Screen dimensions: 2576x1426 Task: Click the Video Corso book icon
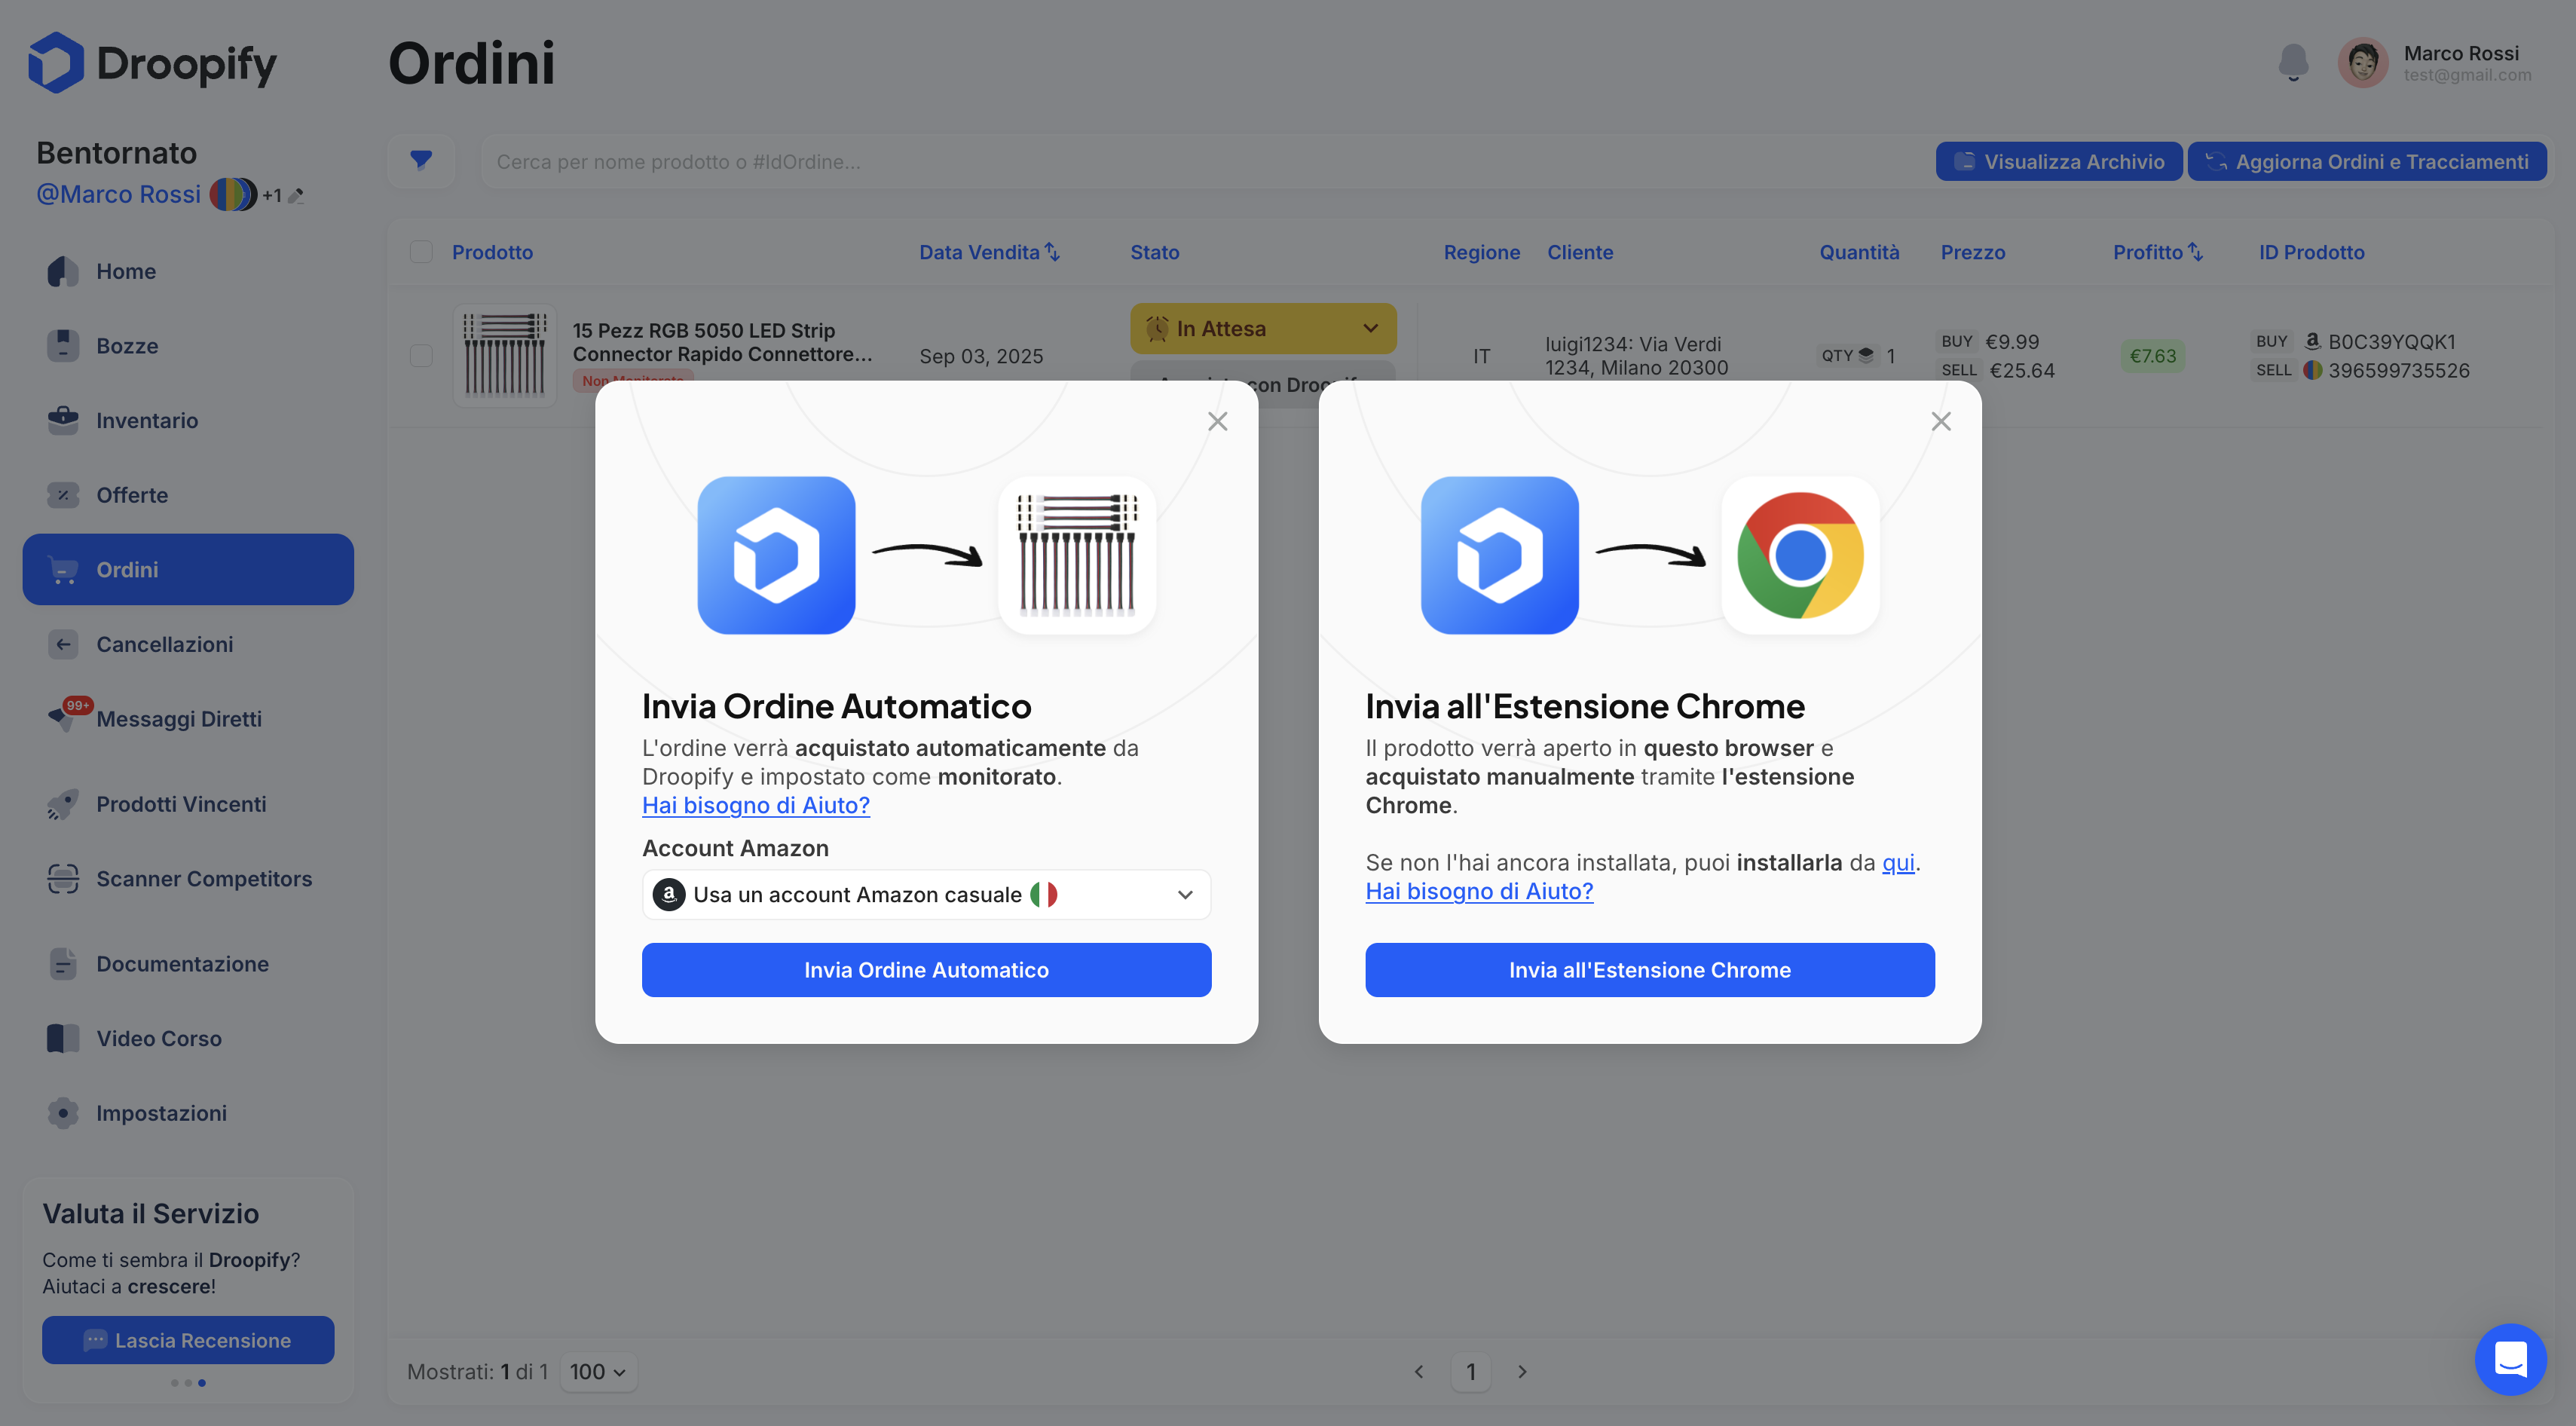pyautogui.click(x=63, y=1038)
